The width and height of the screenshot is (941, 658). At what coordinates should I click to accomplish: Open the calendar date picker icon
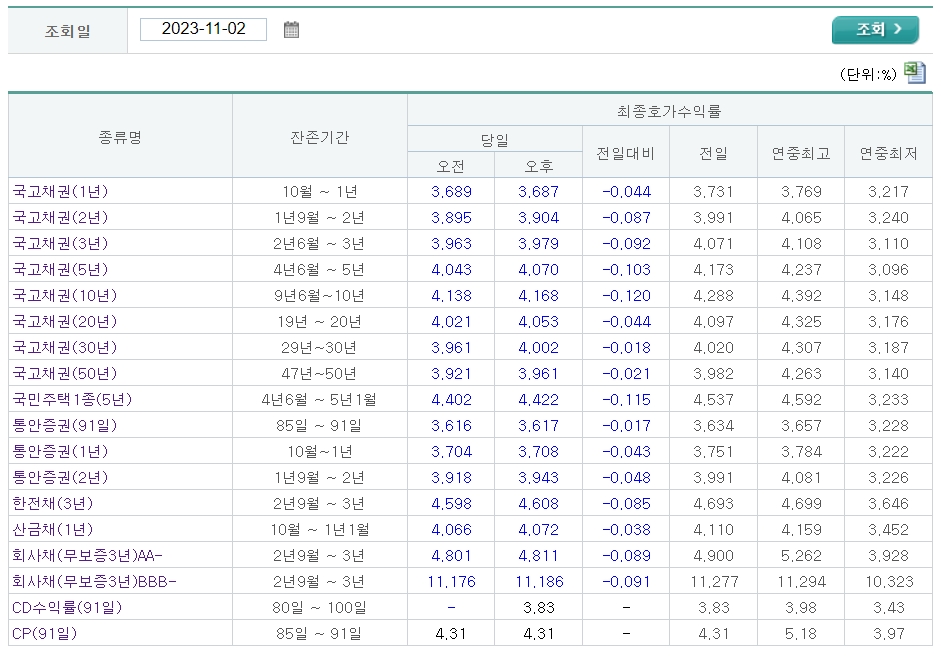(291, 29)
